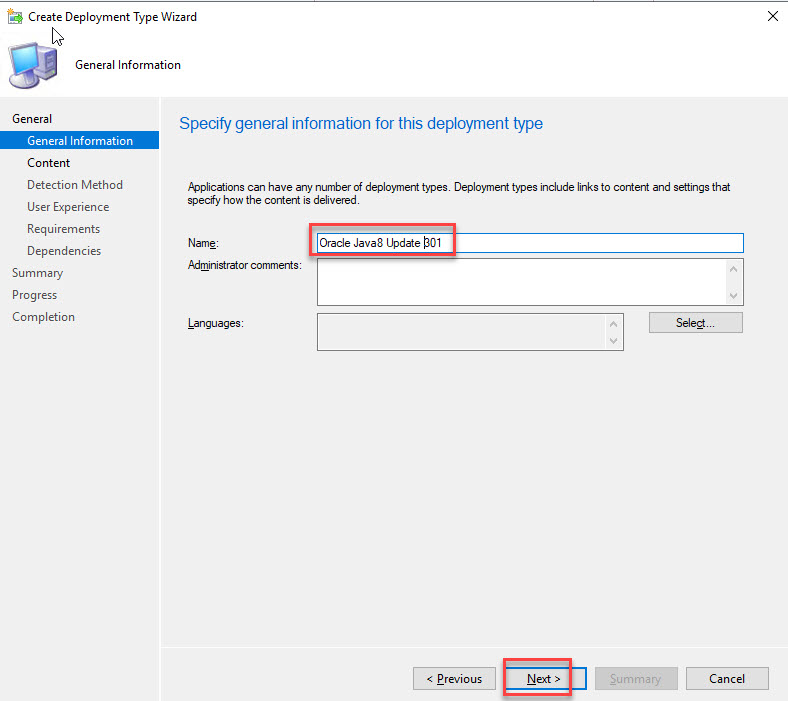Click the wizard title bar icon

pos(15,17)
